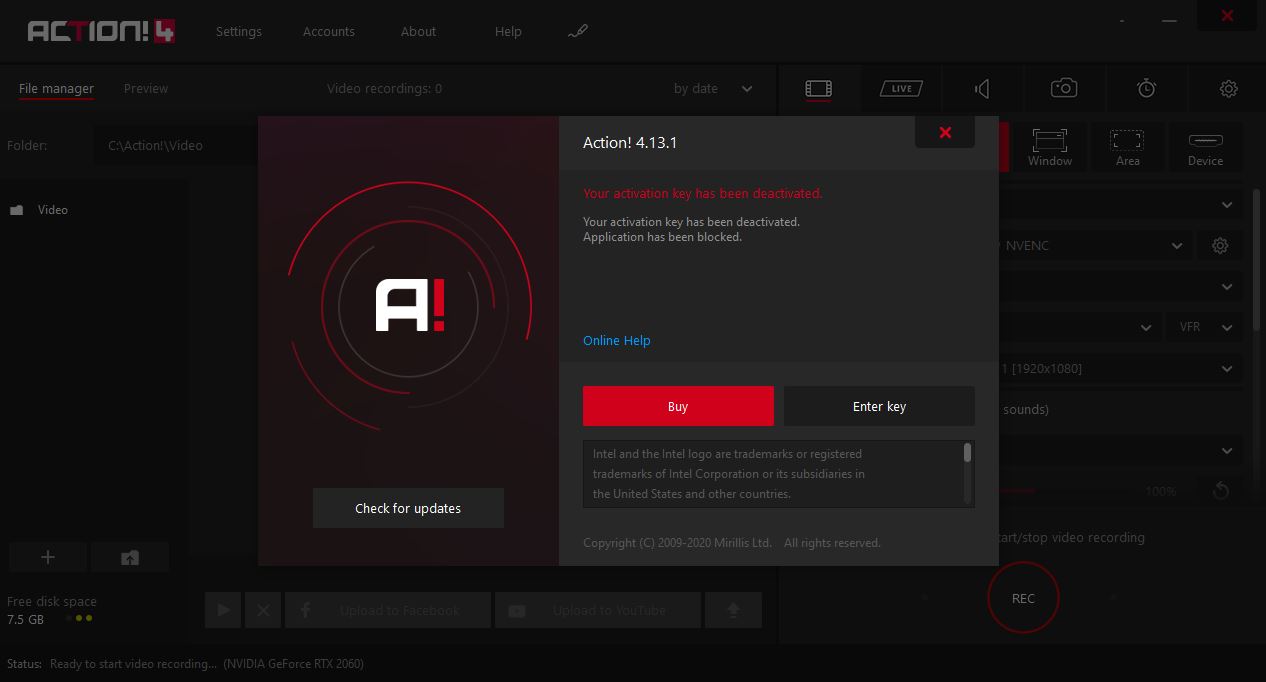
Task: Open encoder settings gear next to NVENC
Action: click(x=1220, y=245)
